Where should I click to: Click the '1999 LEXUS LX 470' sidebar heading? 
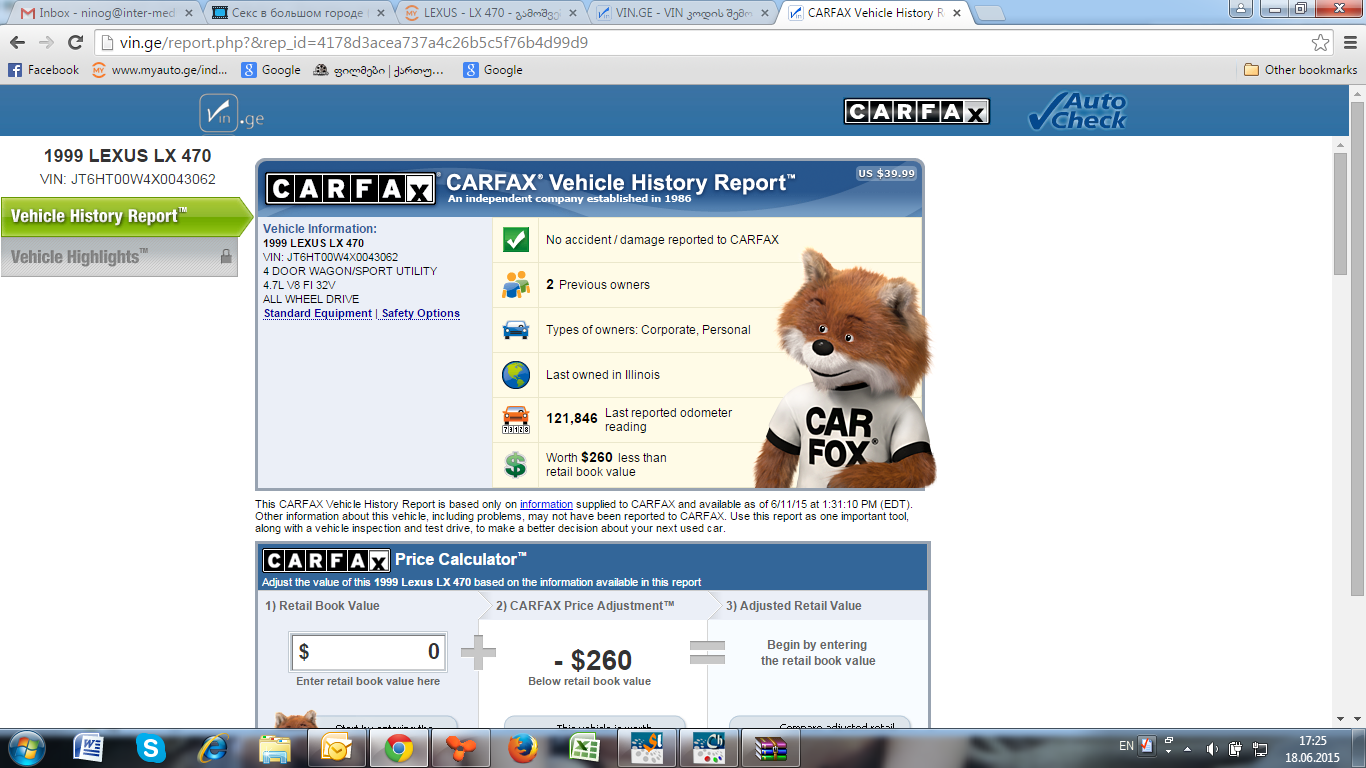coord(128,156)
